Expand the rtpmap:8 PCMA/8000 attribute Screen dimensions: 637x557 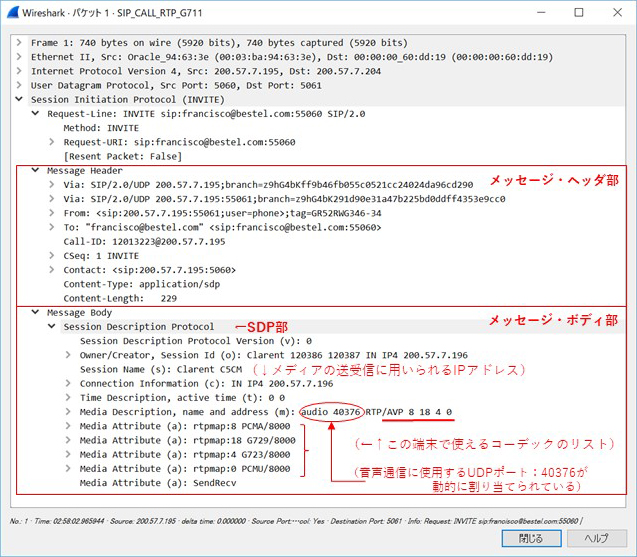point(68,426)
